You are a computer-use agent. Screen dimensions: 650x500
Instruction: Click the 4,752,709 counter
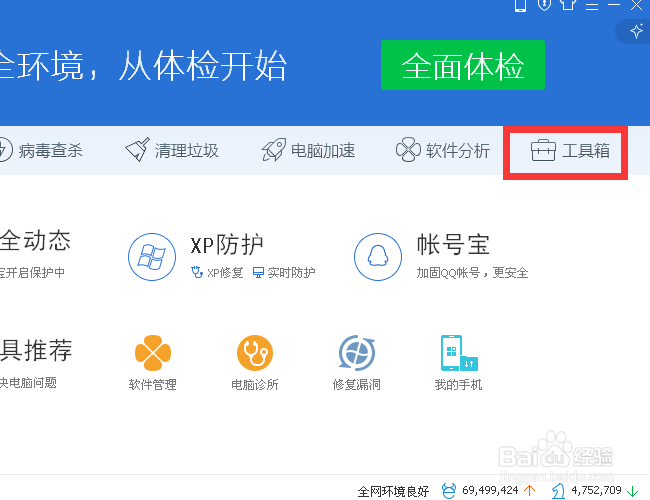pyautogui.click(x=596, y=490)
